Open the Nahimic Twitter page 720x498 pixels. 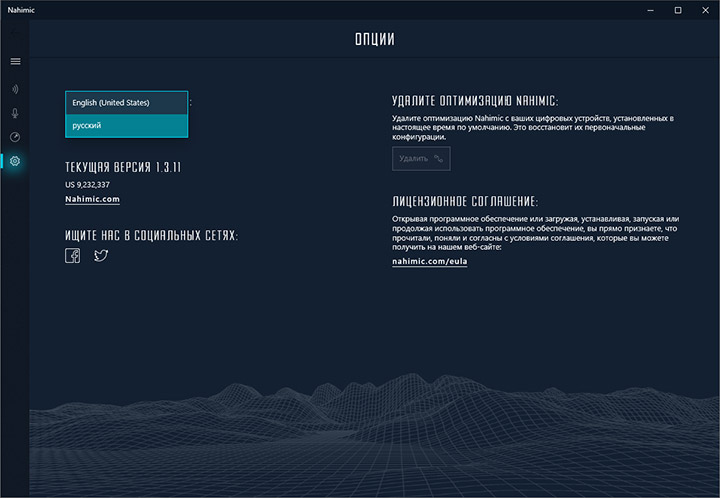click(x=101, y=255)
